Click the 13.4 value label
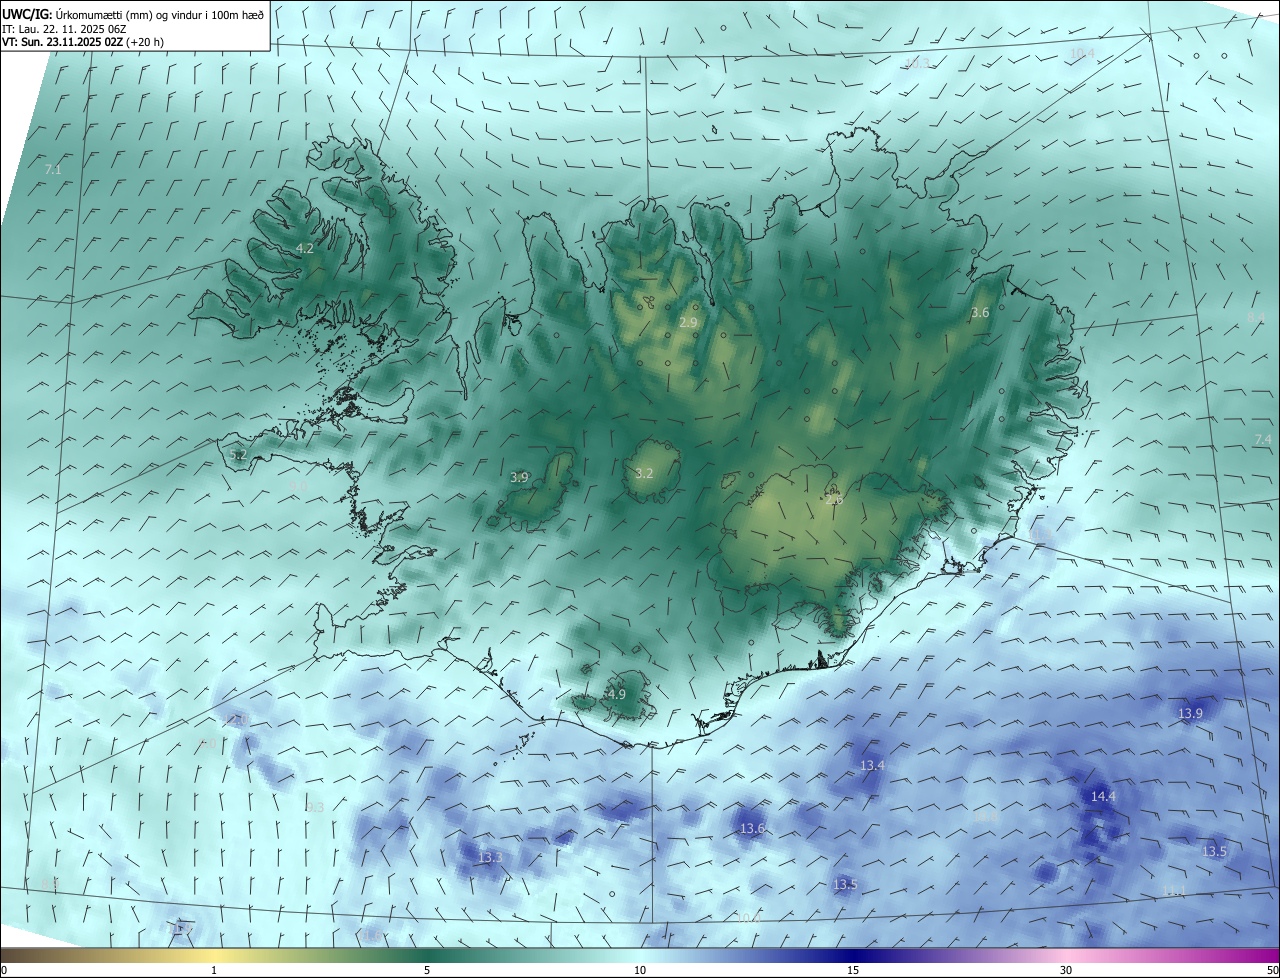This screenshot has height=978, width=1280. pos(872,765)
